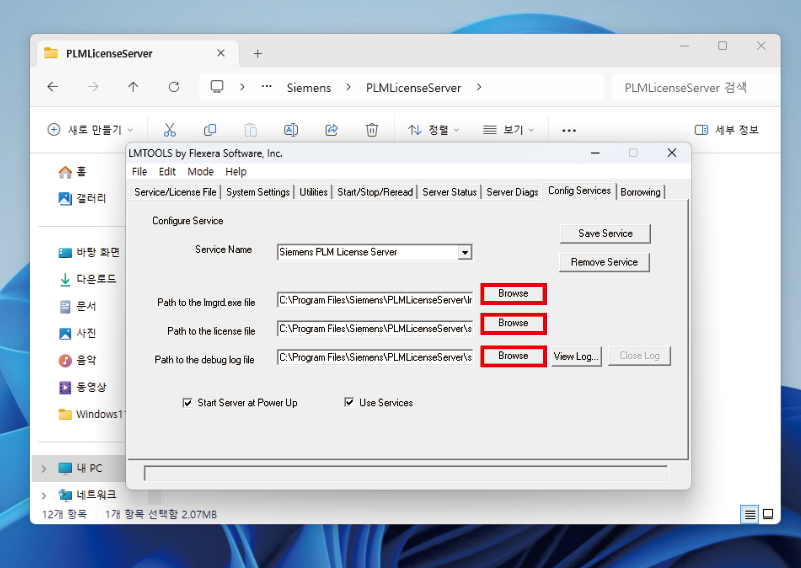Switch to Start/Stop/Reread tab
This screenshot has height=568, width=801.
coord(375,192)
